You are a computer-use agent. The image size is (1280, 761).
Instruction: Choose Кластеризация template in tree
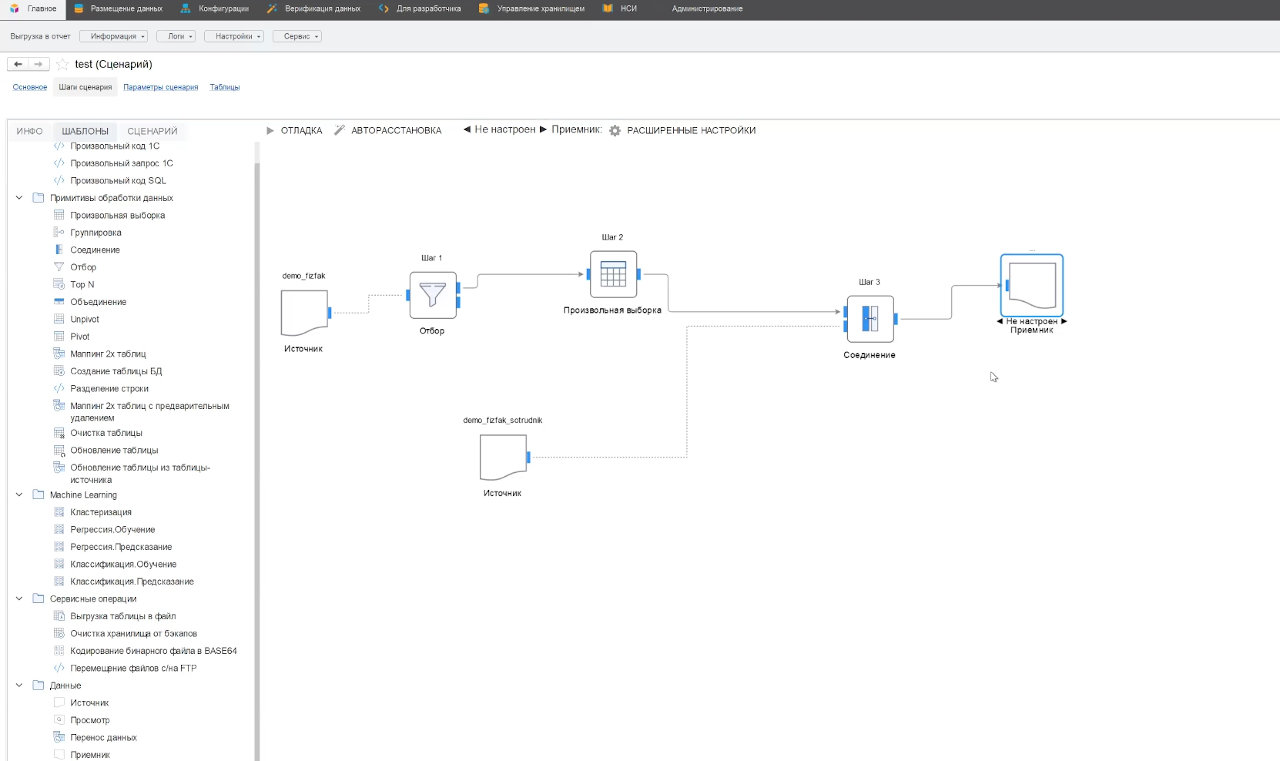coord(100,512)
